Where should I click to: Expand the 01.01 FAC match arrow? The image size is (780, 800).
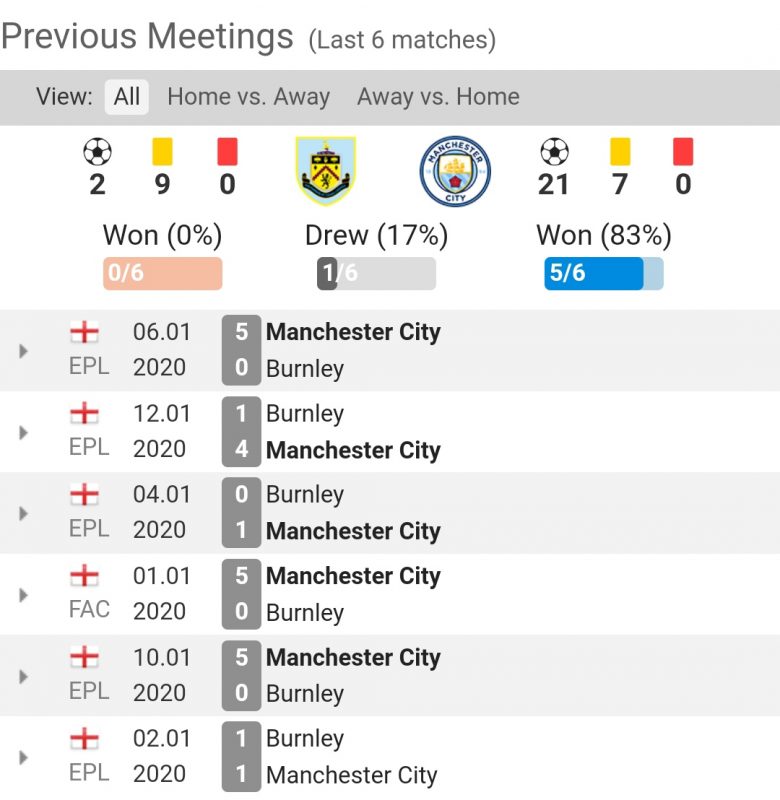tap(24, 595)
